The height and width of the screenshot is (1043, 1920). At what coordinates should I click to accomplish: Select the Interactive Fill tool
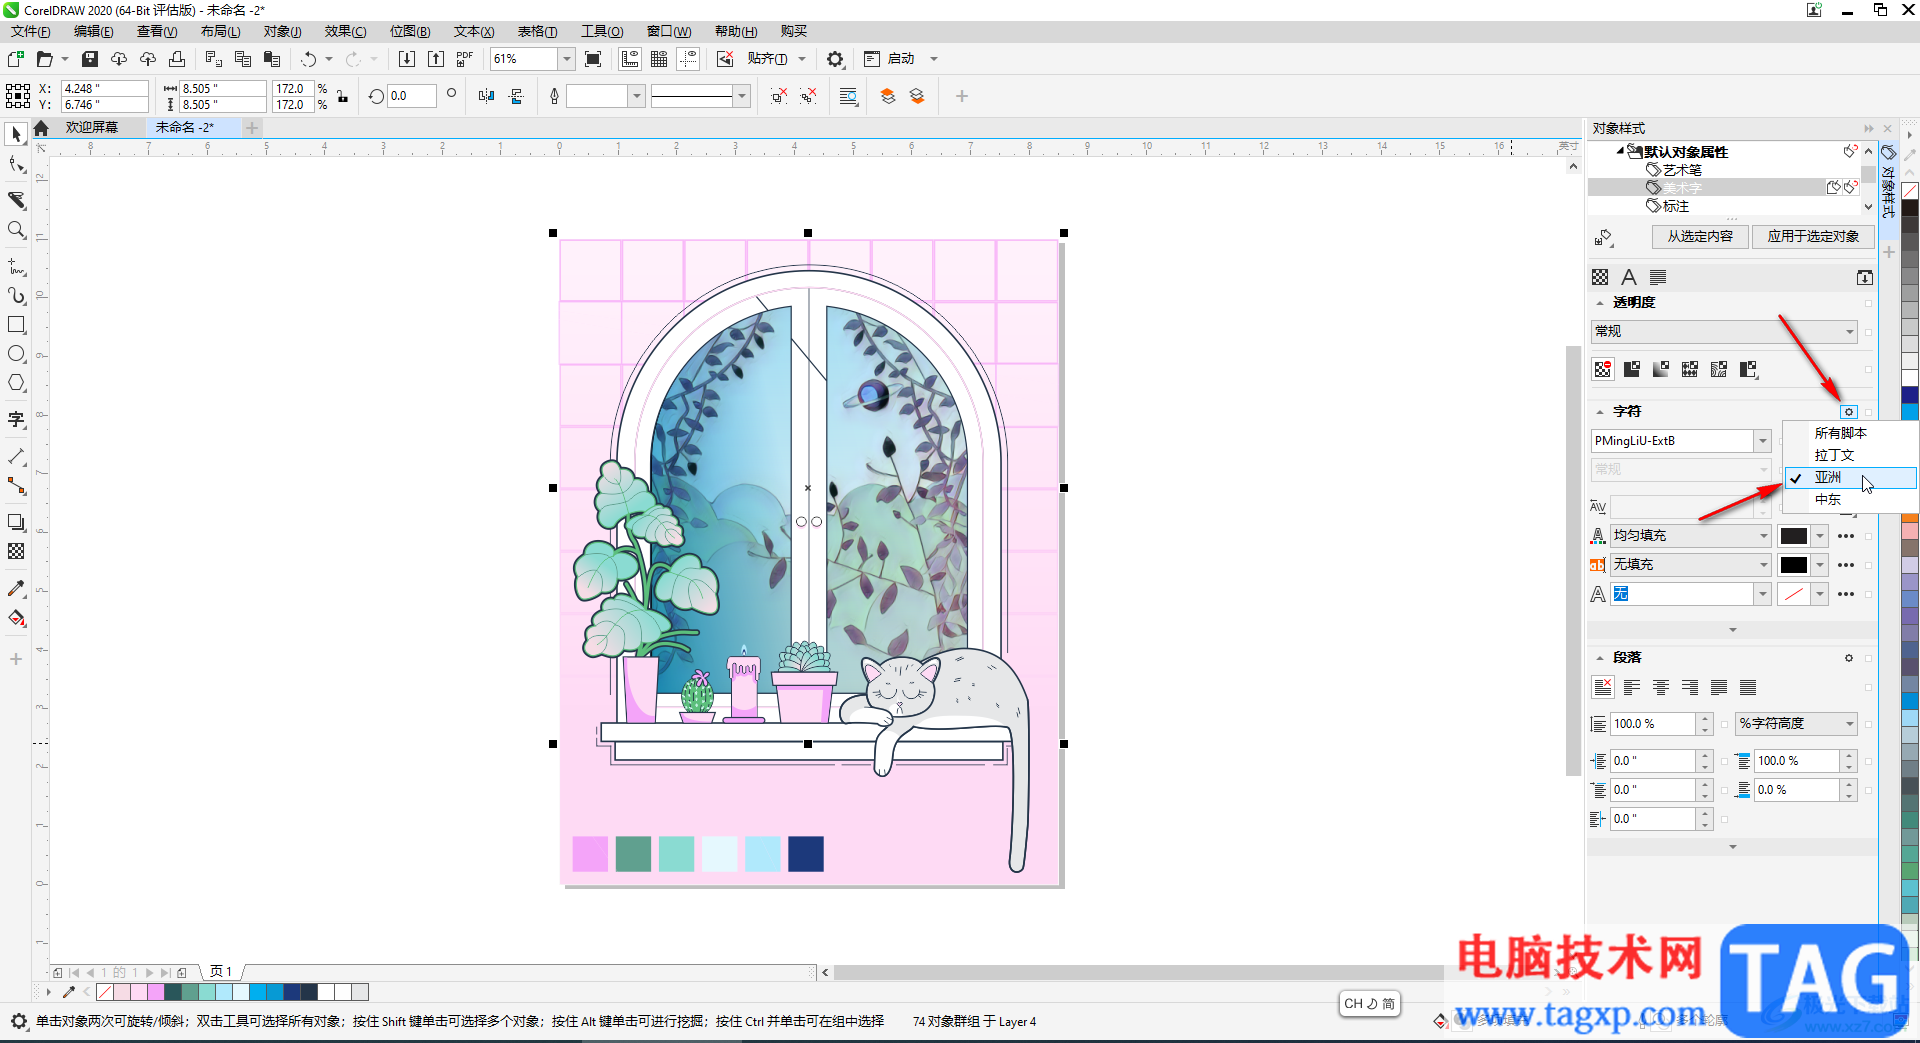tap(16, 618)
